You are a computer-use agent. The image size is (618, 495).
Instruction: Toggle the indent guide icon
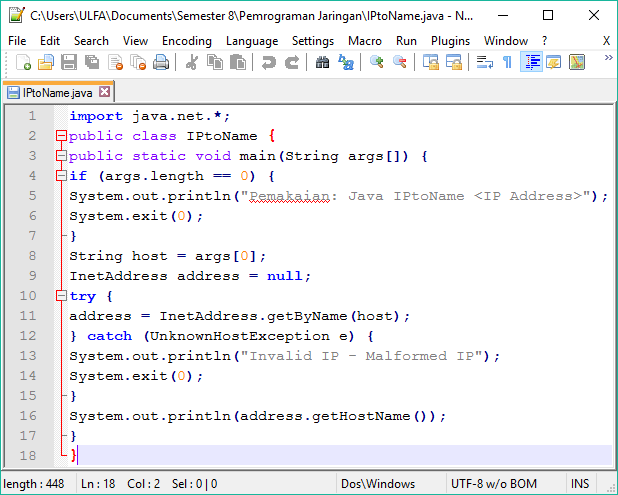tap(531, 62)
